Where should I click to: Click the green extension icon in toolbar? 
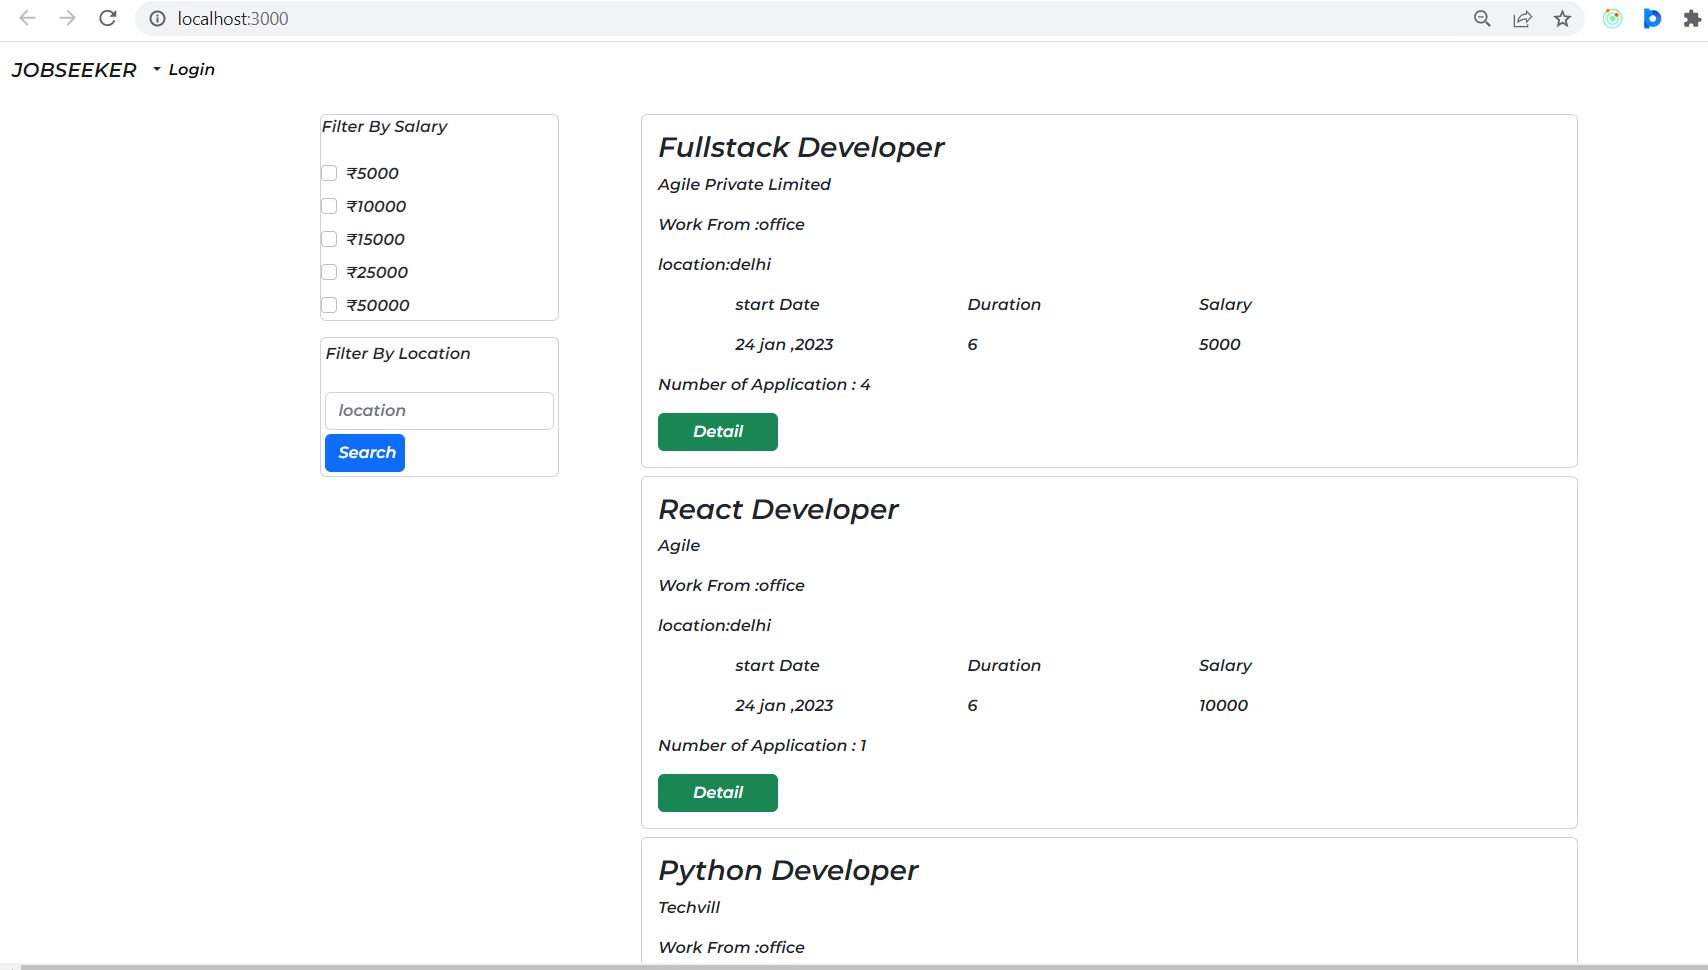point(1612,18)
